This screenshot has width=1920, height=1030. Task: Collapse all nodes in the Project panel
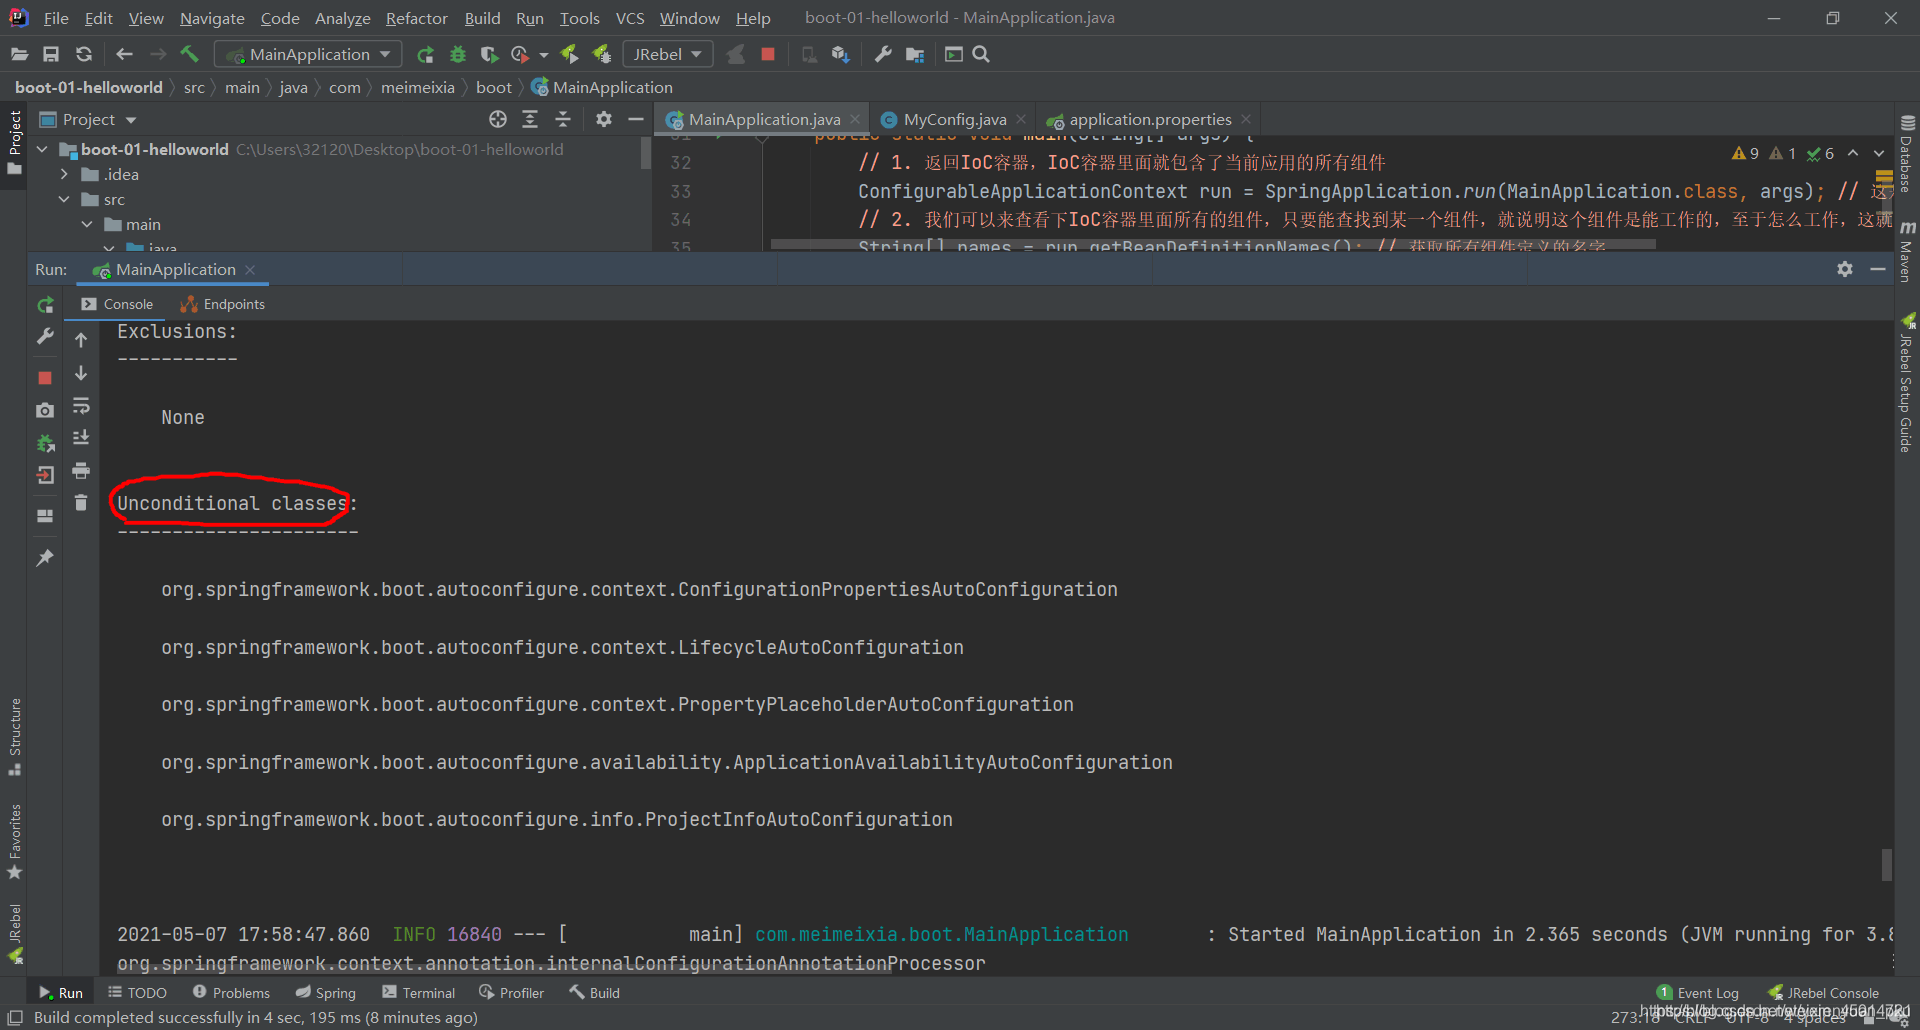[563, 119]
